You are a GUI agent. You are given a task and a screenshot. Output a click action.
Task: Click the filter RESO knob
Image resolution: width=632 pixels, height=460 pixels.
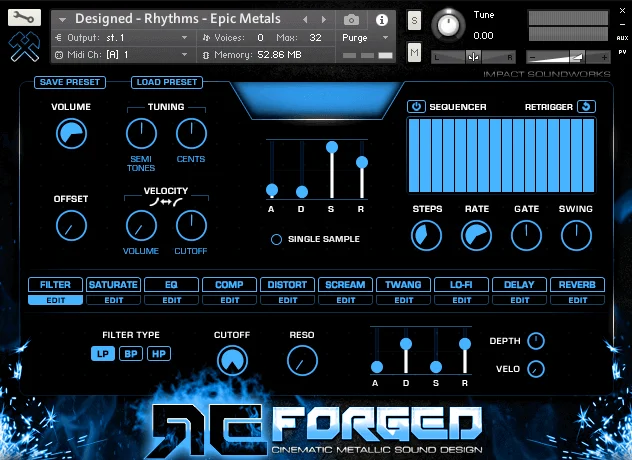(x=302, y=361)
